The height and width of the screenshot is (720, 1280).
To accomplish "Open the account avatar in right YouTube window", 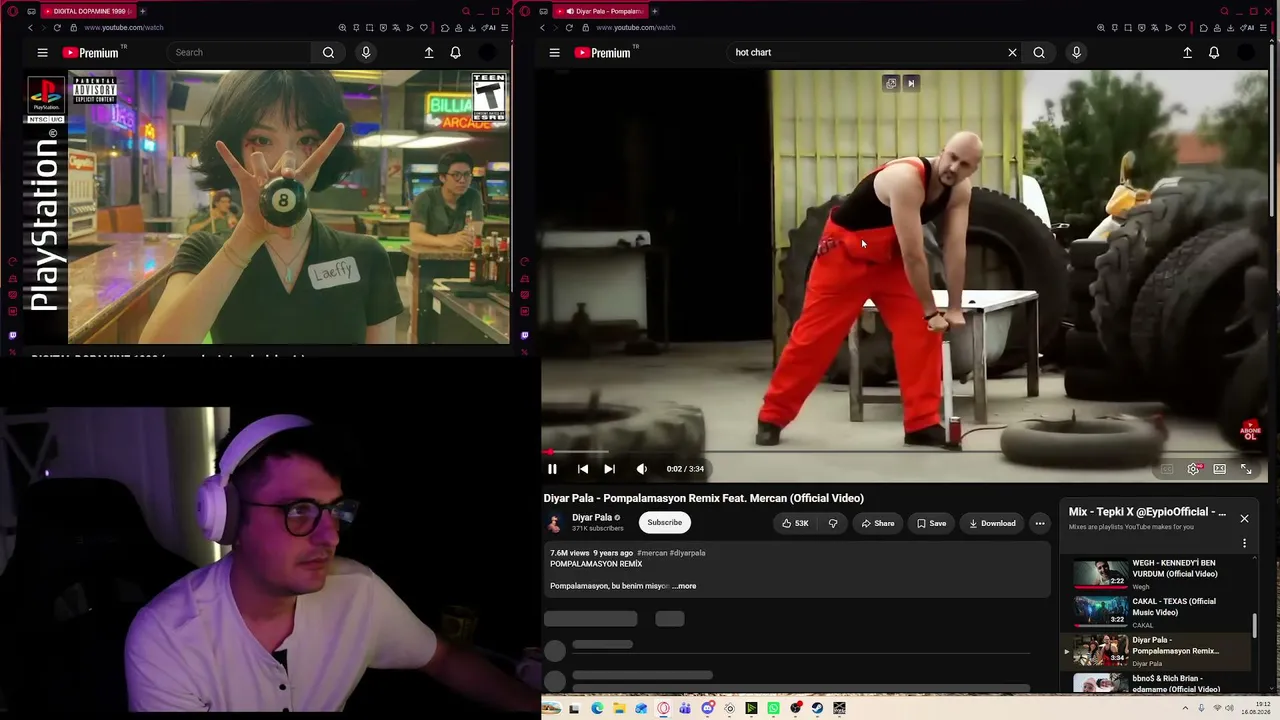I will (x=1246, y=53).
